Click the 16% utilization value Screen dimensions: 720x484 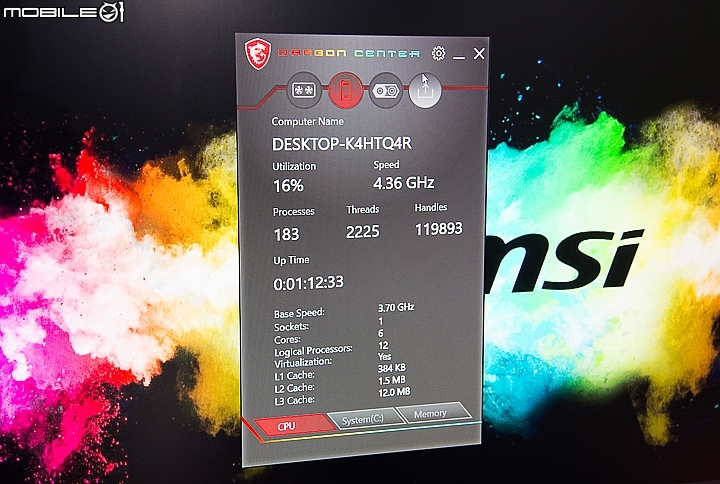[x=288, y=186]
